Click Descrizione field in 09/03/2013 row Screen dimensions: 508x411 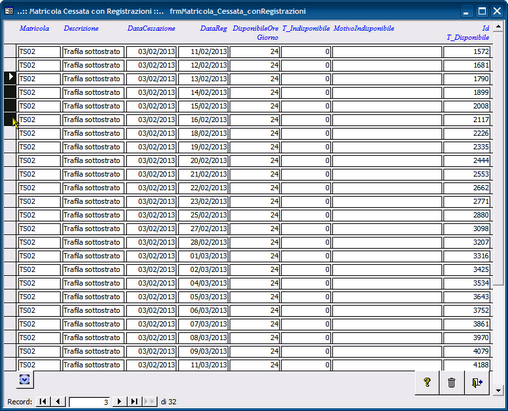point(93,351)
